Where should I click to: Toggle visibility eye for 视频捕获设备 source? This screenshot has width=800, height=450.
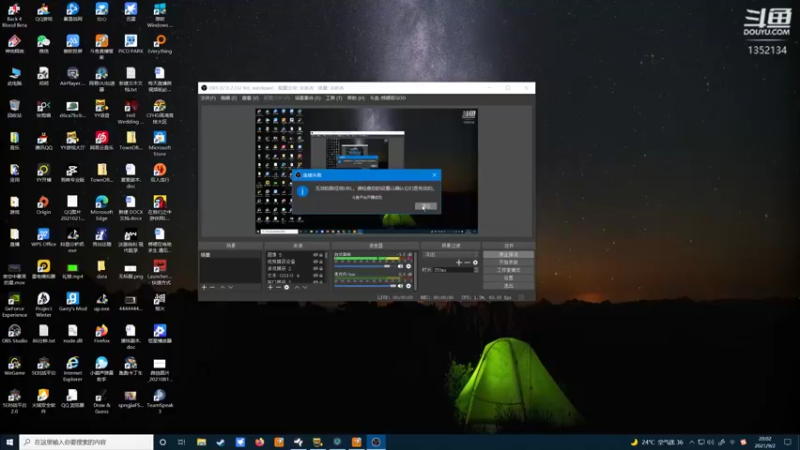click(x=315, y=261)
